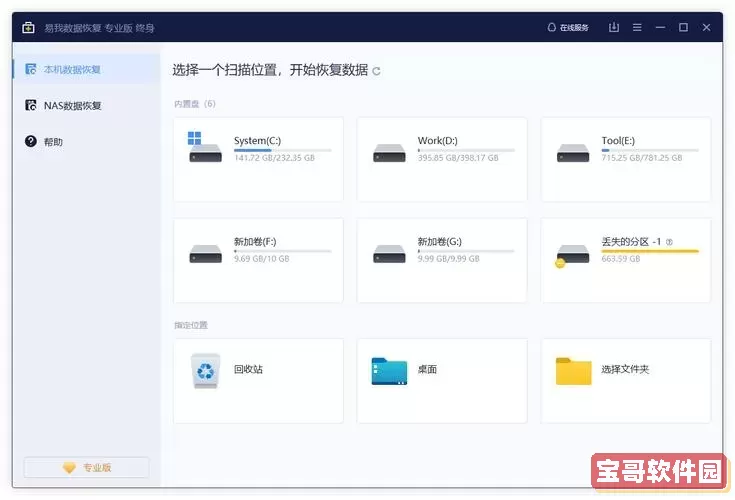Select the Tool(E:) drive icon
Image resolution: width=735 pixels, height=500 pixels.
point(573,153)
